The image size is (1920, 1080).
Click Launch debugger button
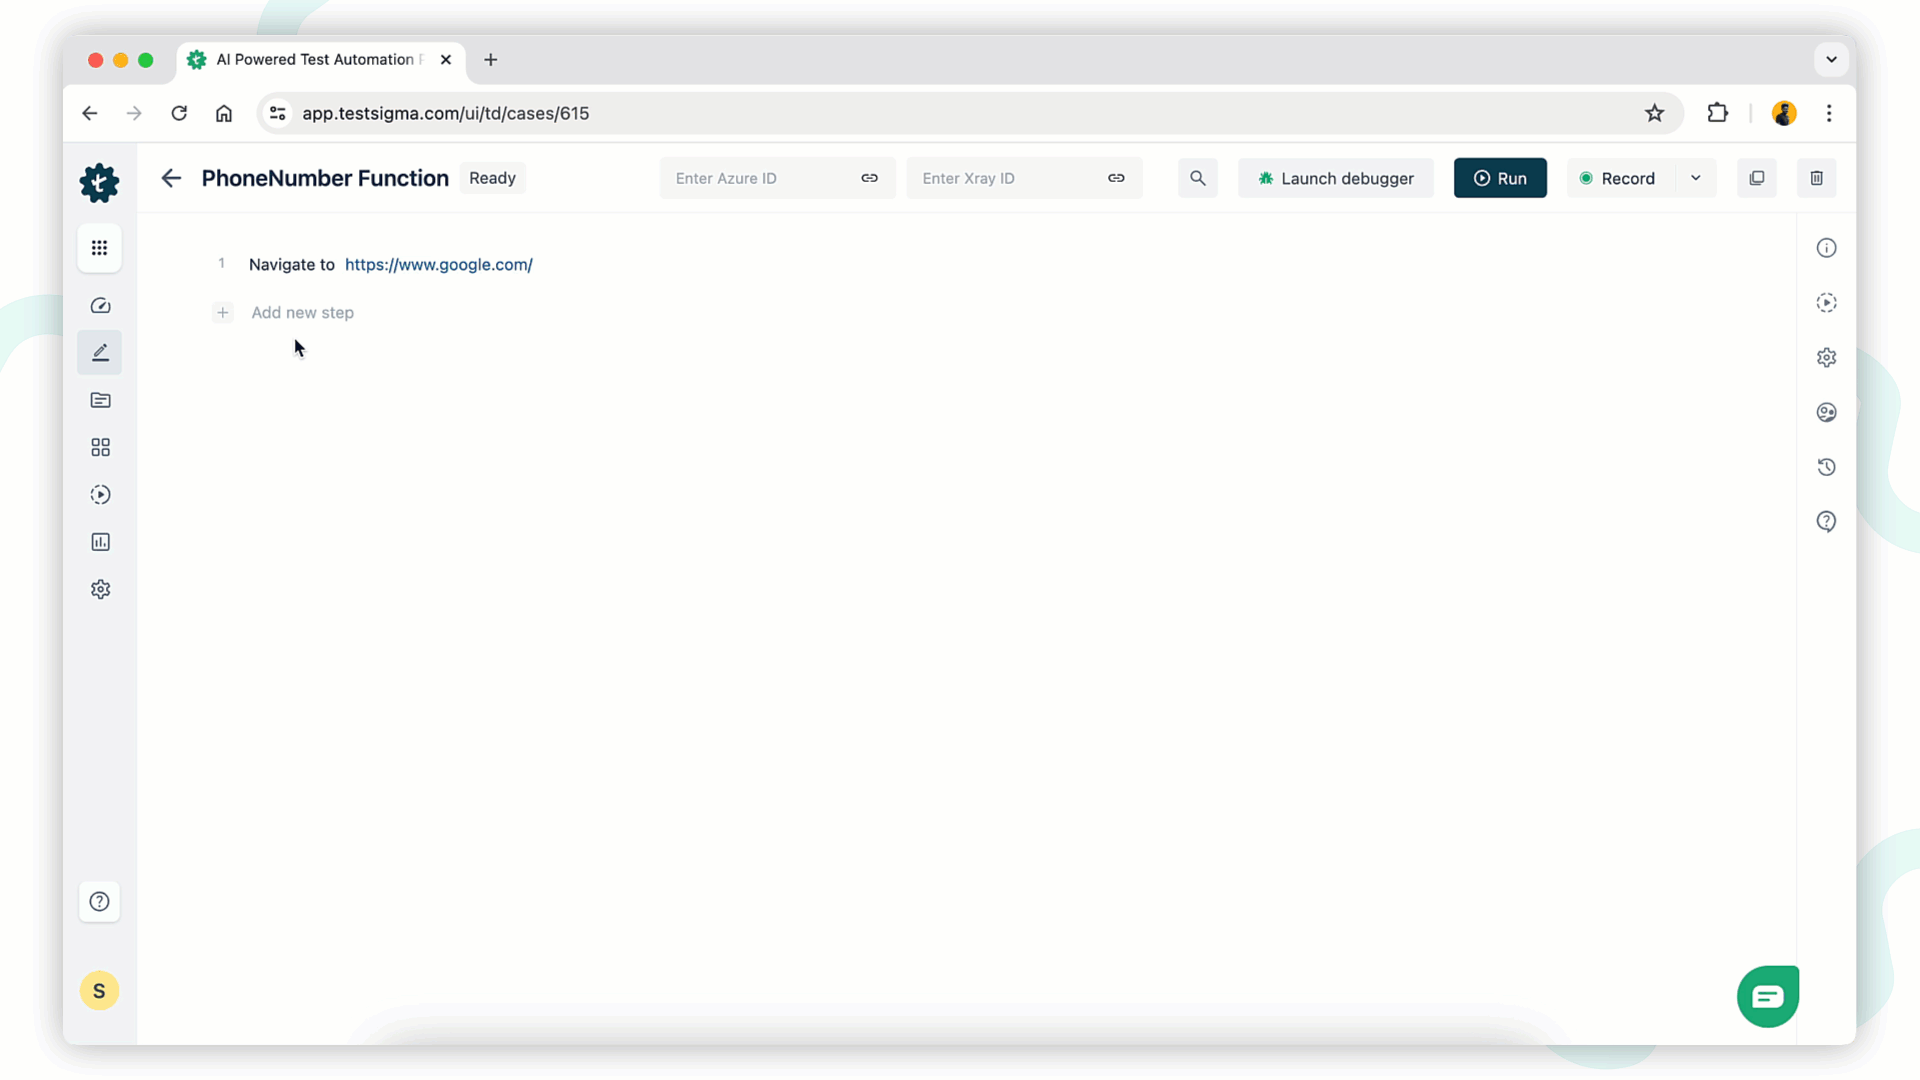[x=1335, y=178]
